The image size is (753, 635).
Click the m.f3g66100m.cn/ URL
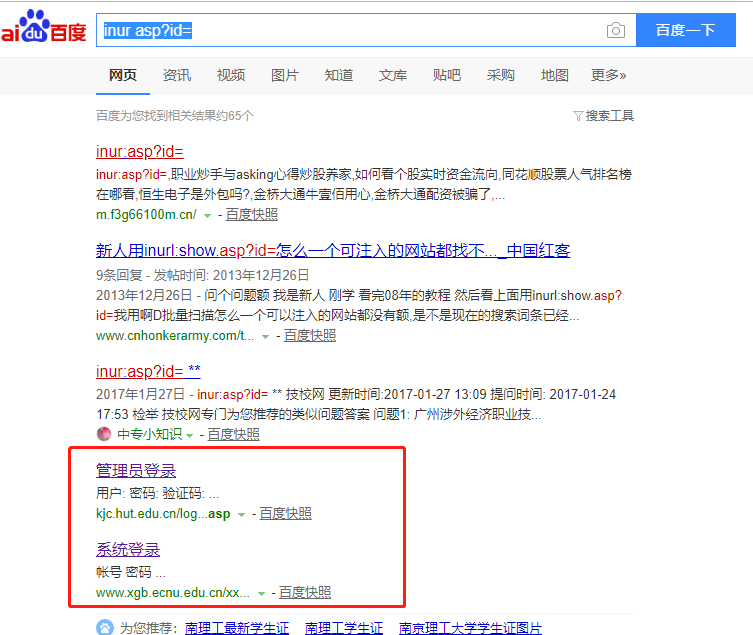coord(146,215)
